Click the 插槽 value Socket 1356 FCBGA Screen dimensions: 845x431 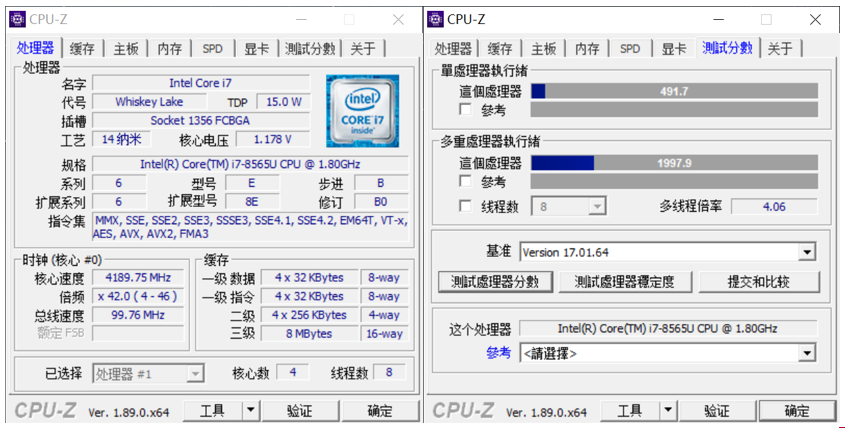click(x=200, y=121)
